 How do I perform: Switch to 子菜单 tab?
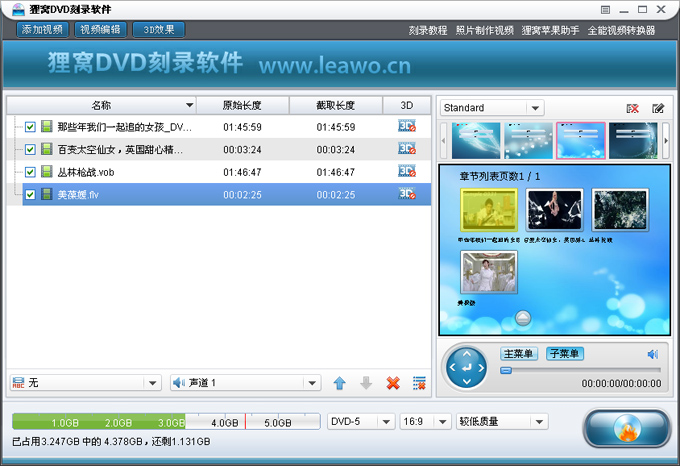coord(565,354)
